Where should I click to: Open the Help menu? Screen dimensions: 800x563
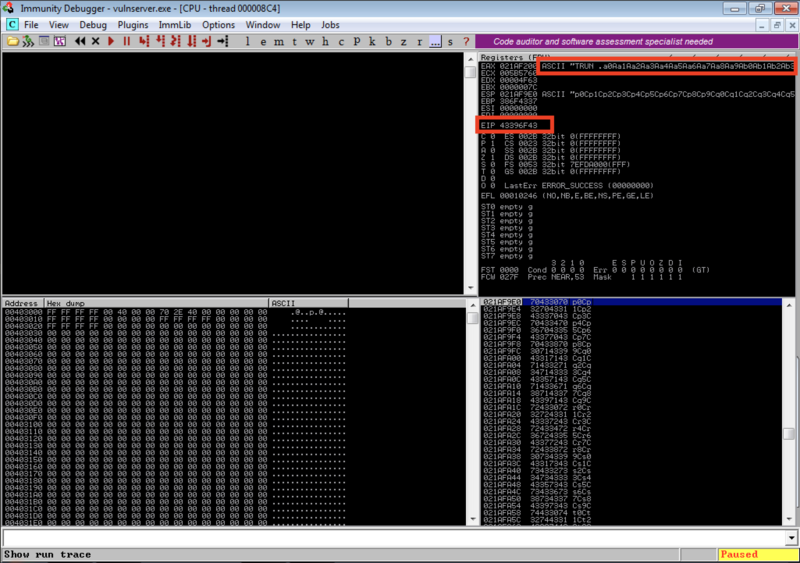301,25
